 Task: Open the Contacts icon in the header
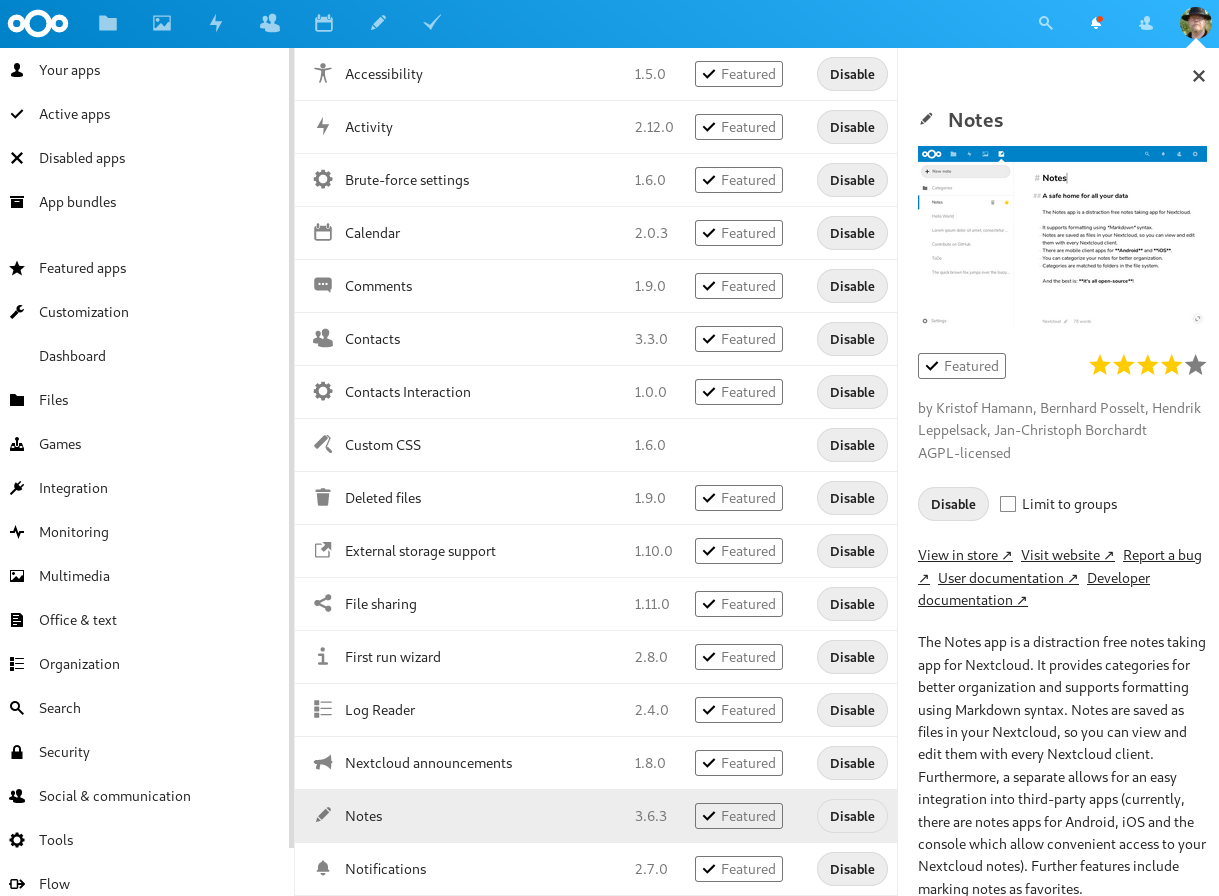click(270, 23)
